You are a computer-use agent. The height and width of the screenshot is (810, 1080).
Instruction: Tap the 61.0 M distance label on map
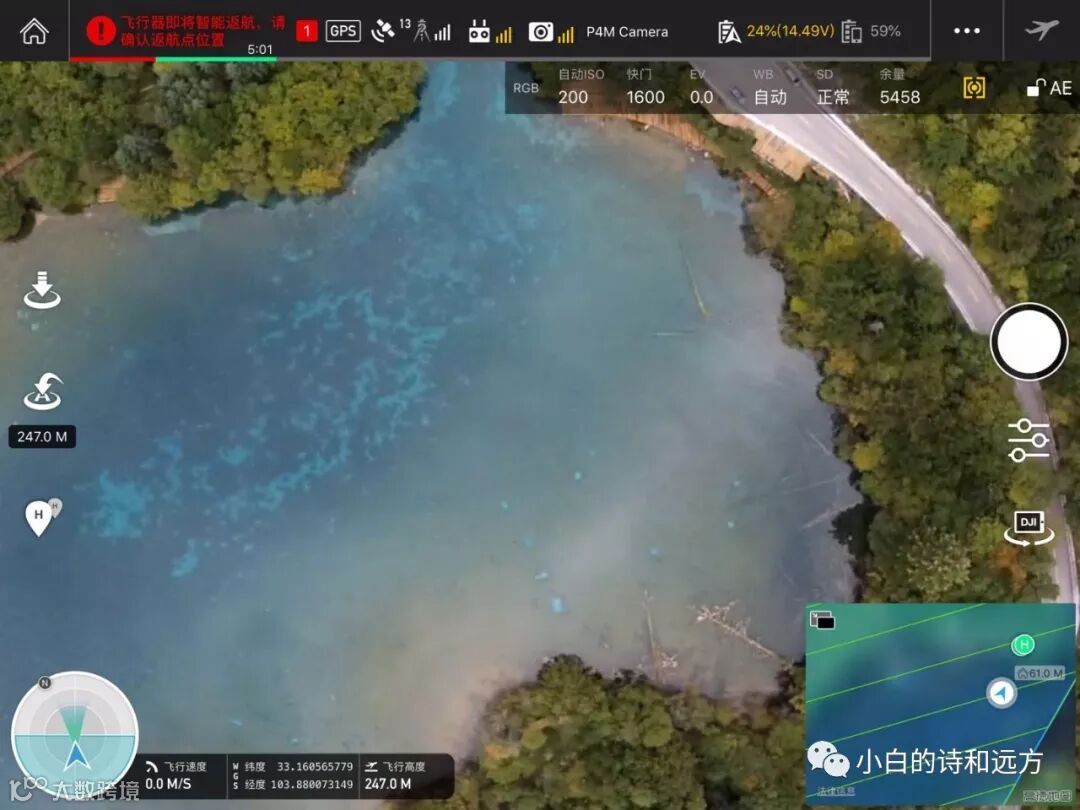coord(1041,673)
